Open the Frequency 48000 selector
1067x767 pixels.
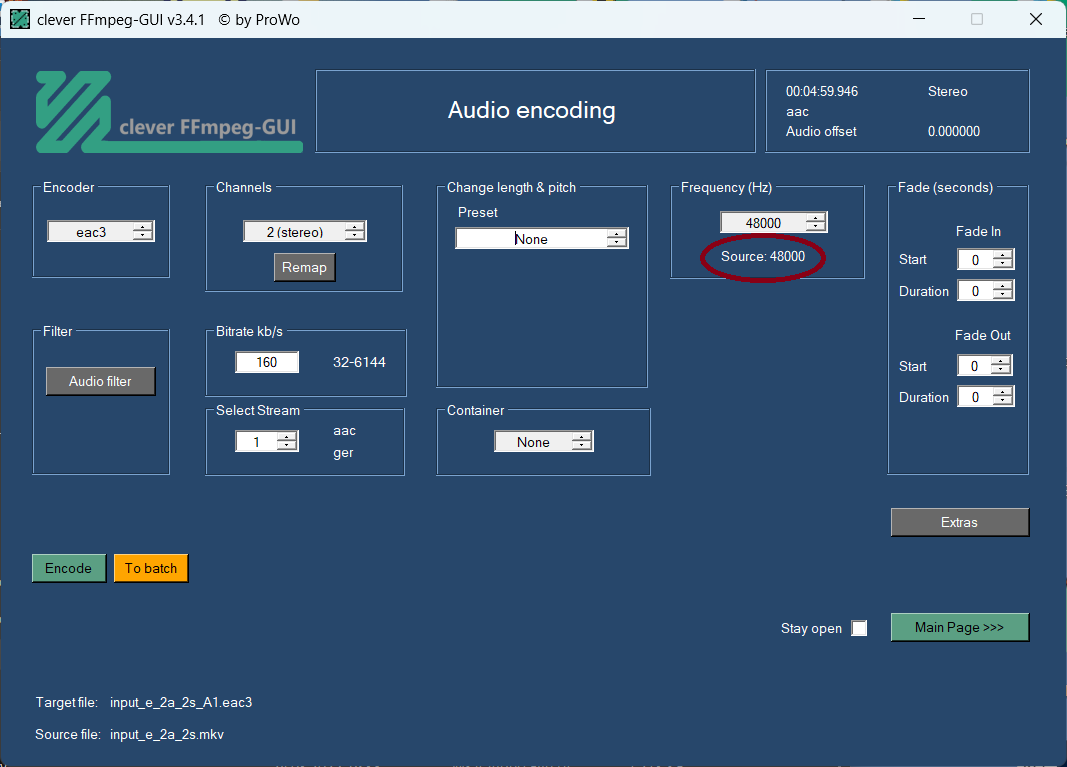[774, 223]
